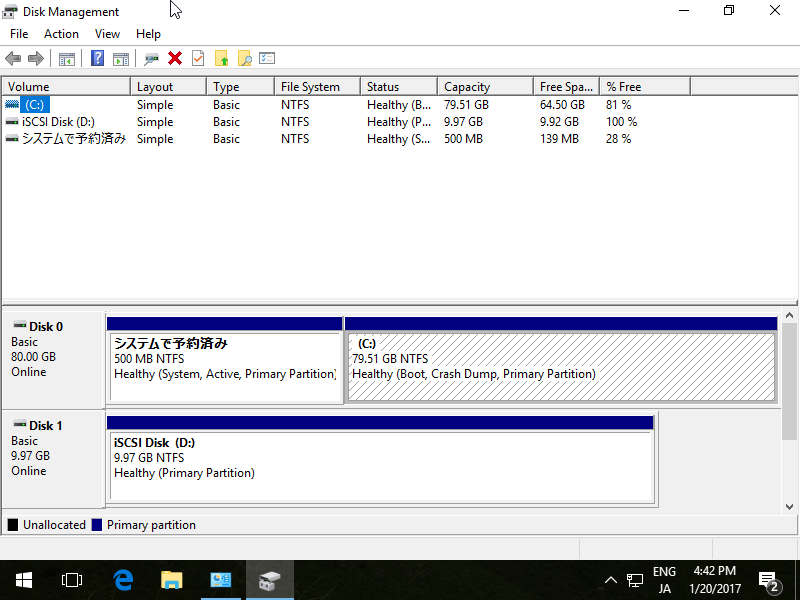Click the Disk 0 drive icon

20,324
